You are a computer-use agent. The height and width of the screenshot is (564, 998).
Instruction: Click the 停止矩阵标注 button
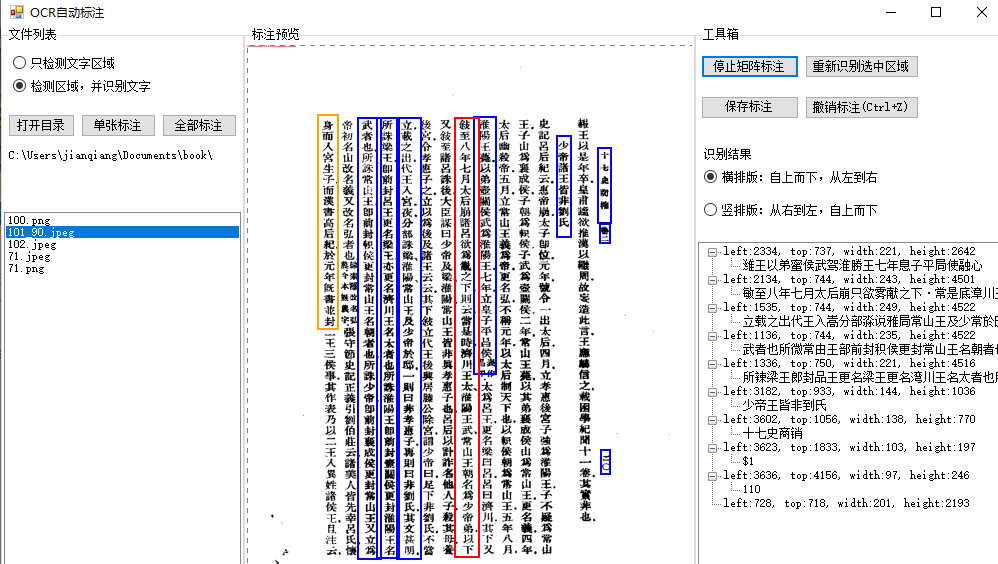click(x=750, y=66)
